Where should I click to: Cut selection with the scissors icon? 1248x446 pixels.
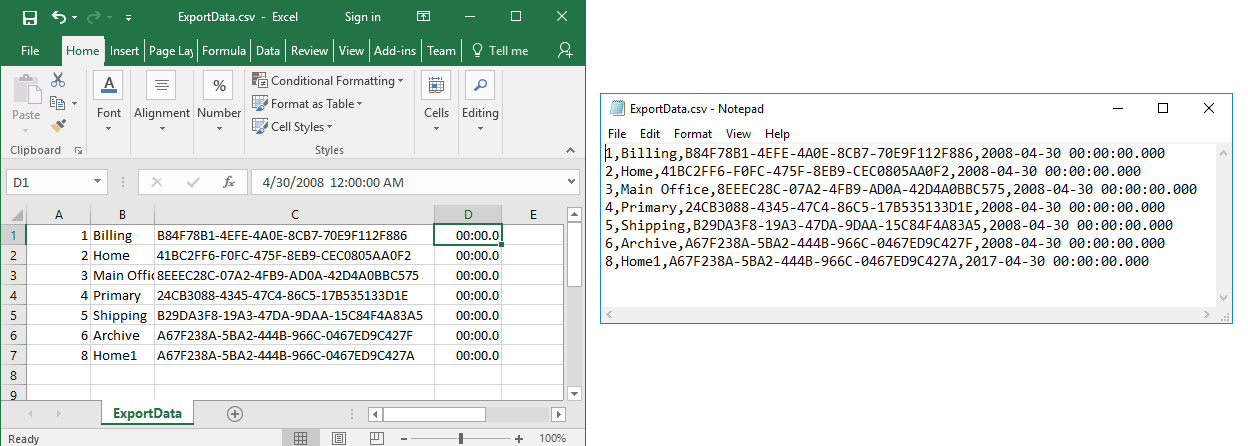tap(58, 80)
